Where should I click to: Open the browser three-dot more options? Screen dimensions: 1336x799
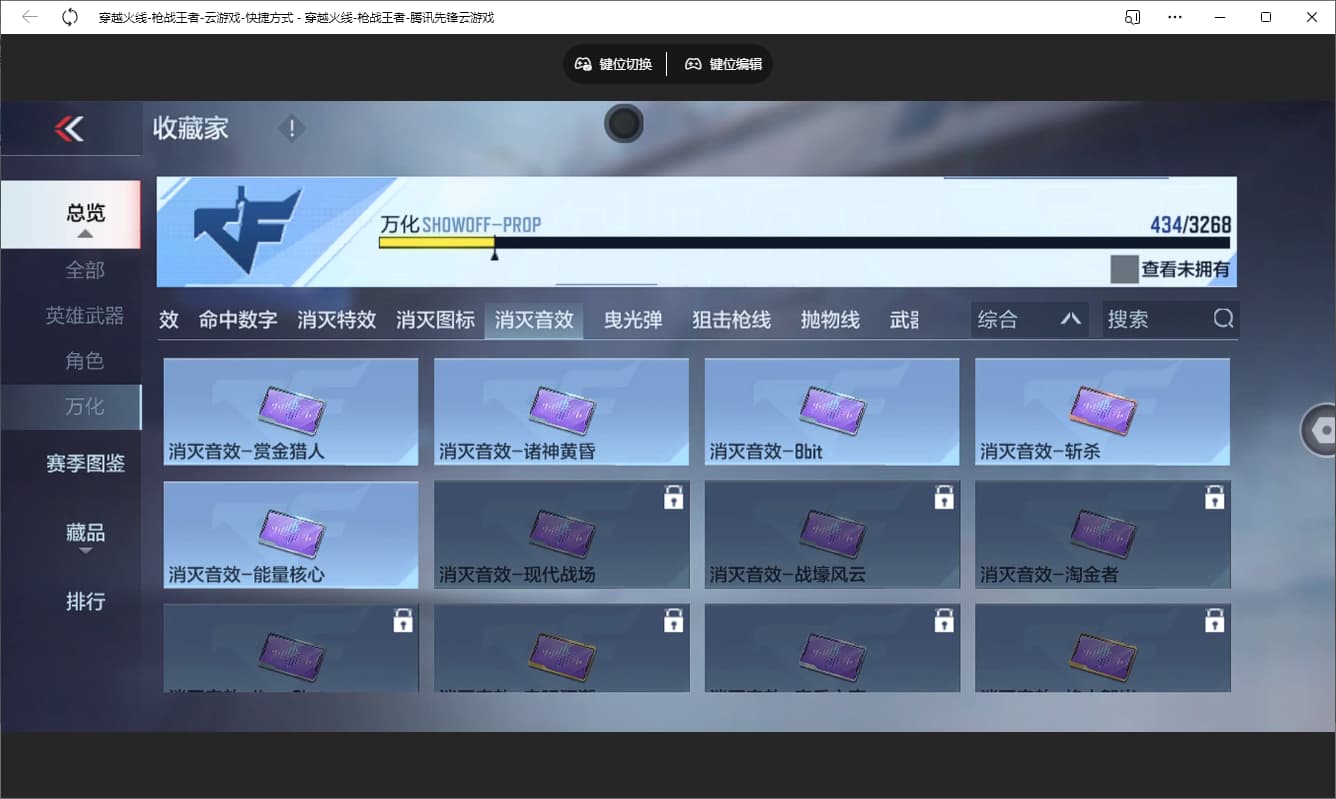click(x=1175, y=17)
